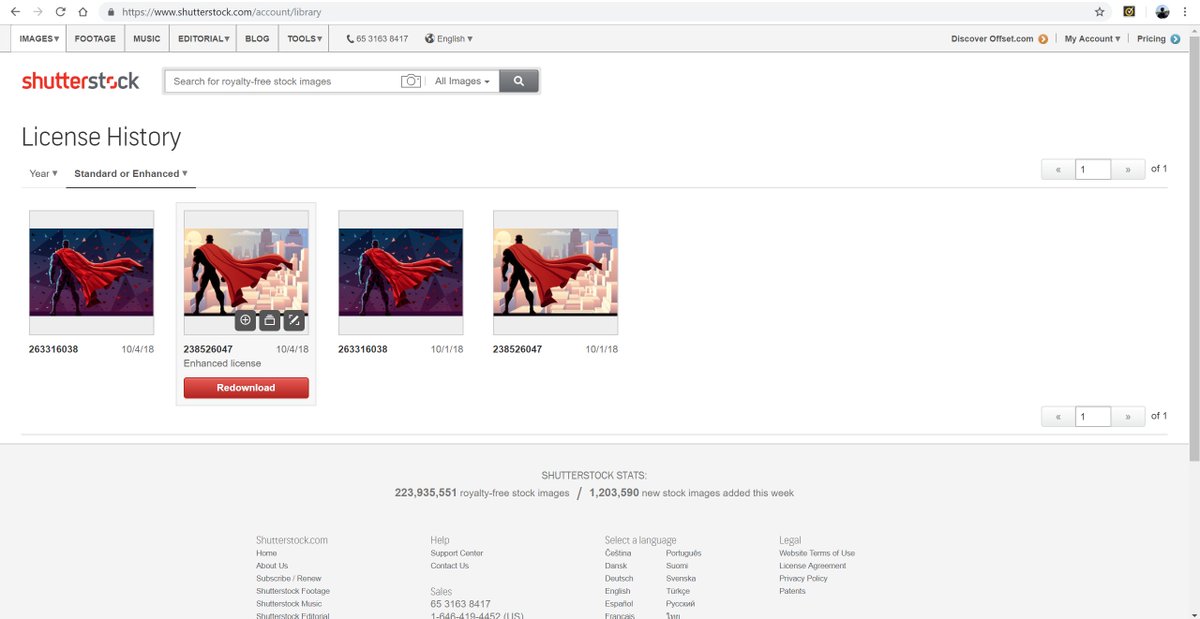Expand the English language selector
The width and height of the screenshot is (1200, 619).
[x=449, y=39]
